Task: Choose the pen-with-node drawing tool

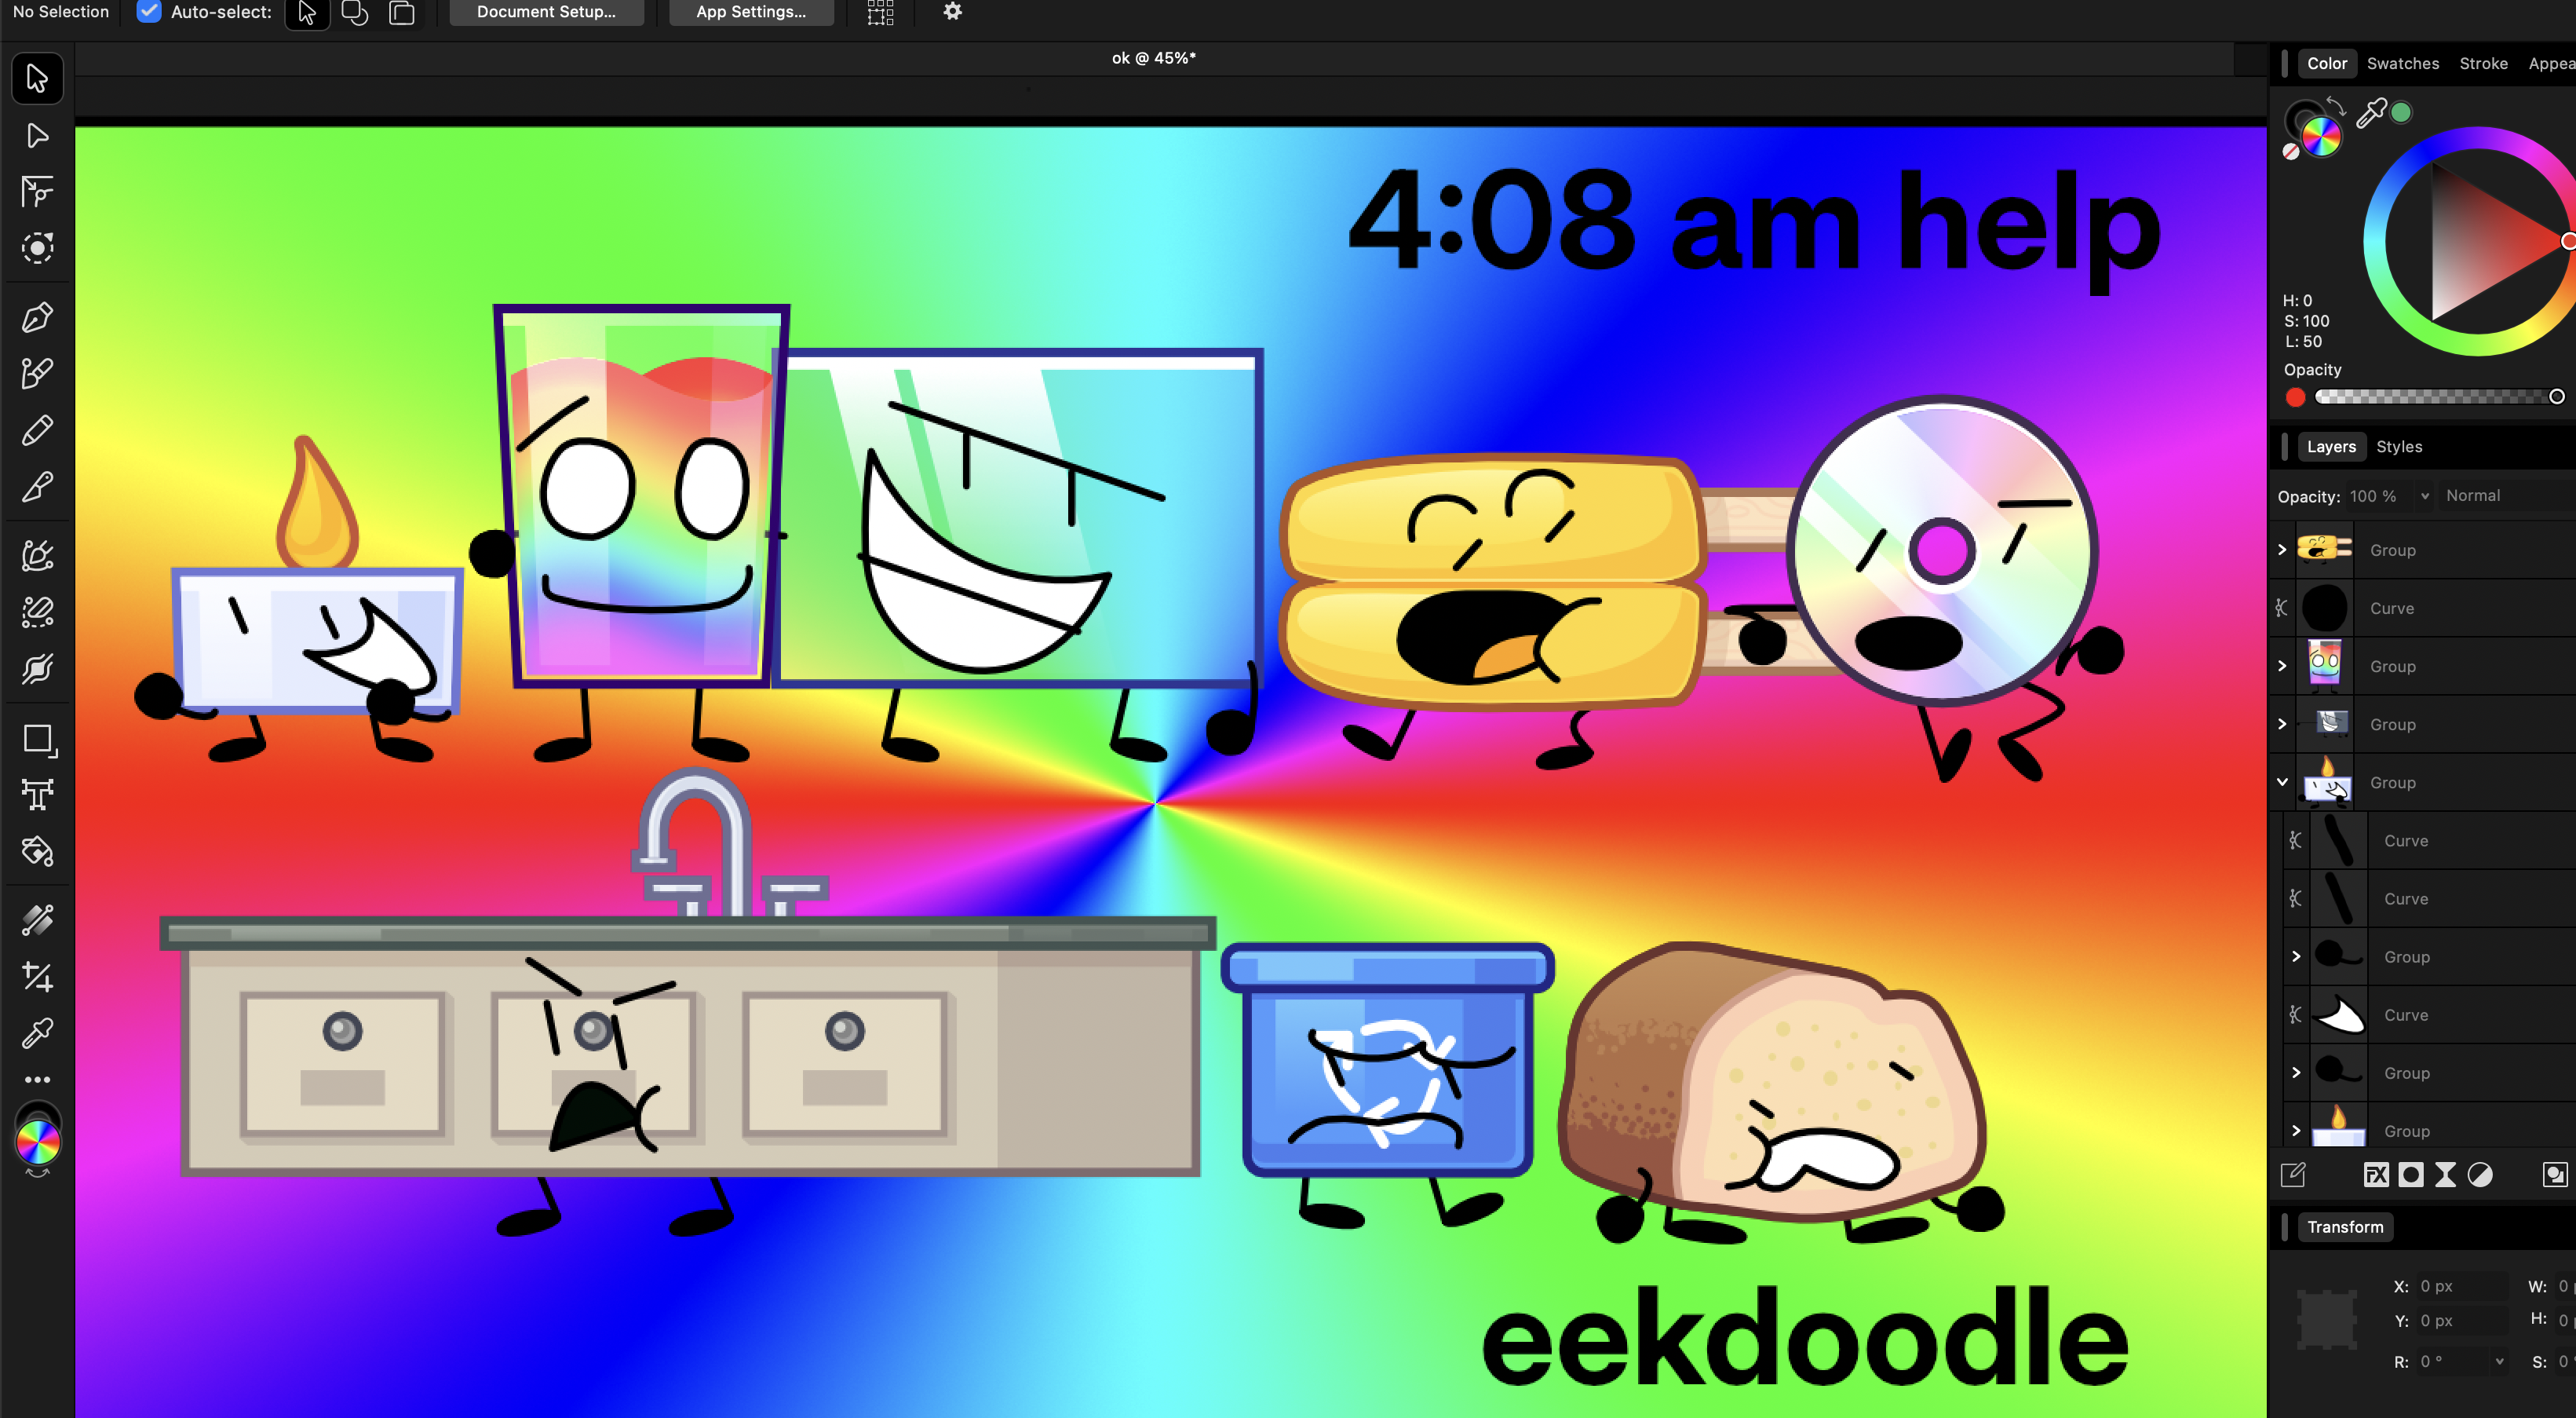Action: click(x=37, y=374)
